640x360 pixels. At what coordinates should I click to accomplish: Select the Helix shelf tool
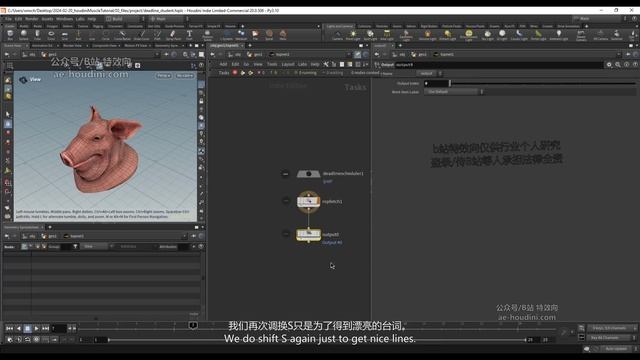click(283, 35)
